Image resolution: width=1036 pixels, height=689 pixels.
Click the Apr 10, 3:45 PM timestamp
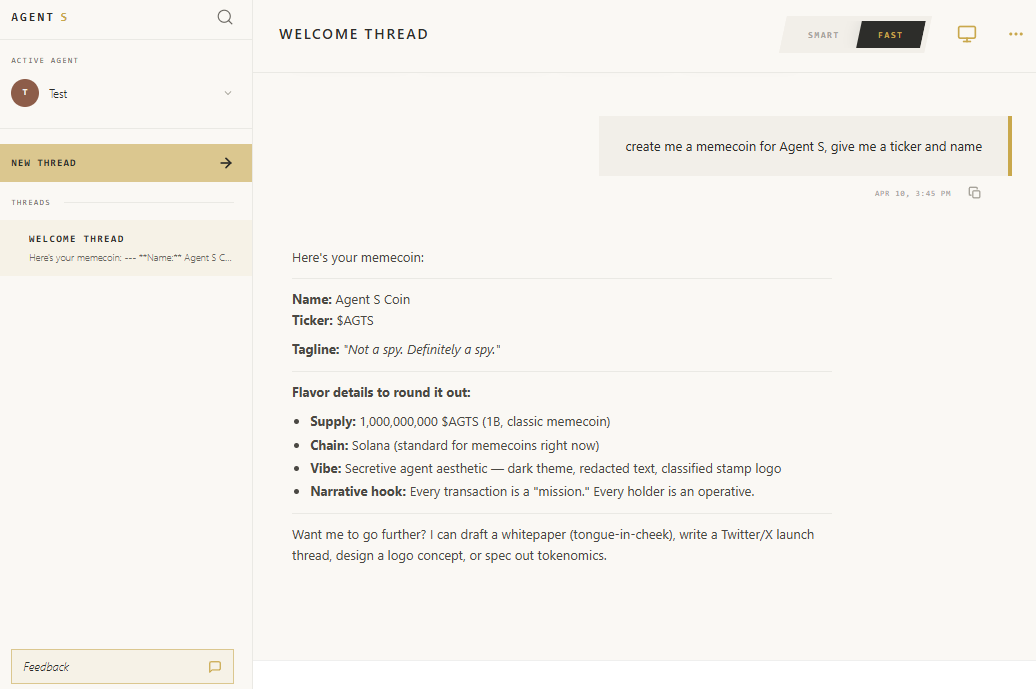click(x=912, y=194)
